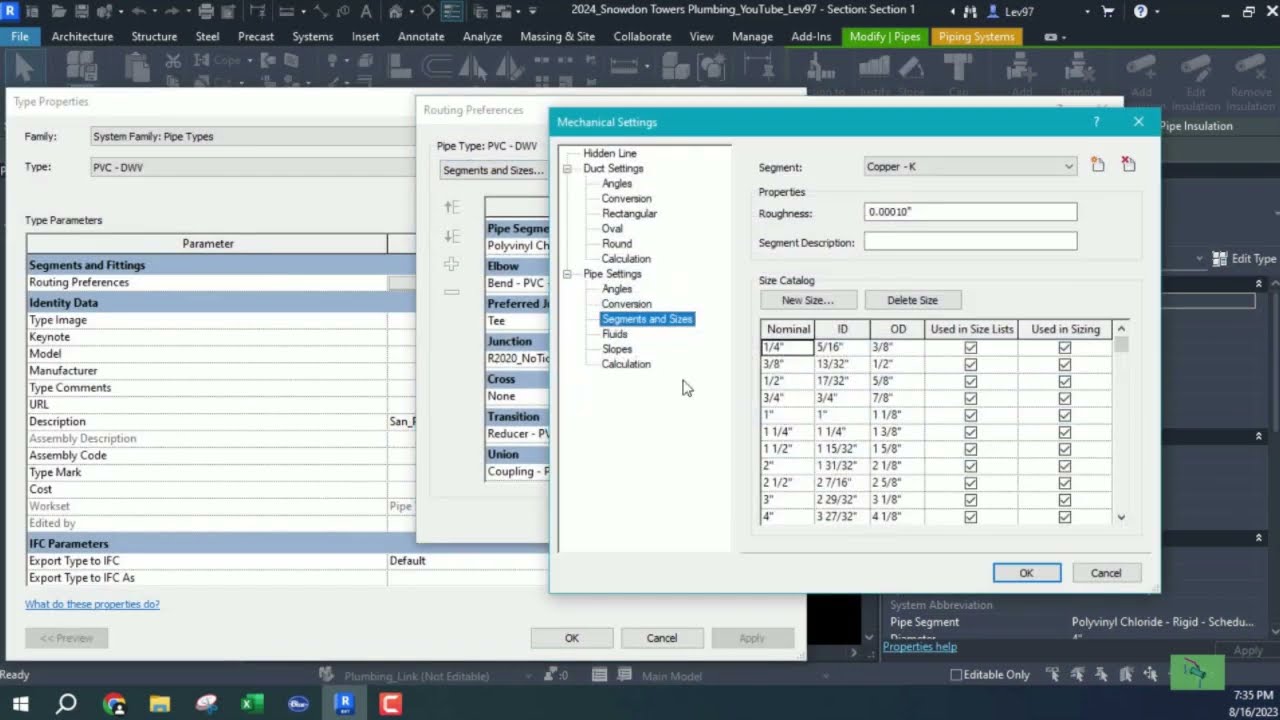1280x720 pixels.
Task: Click the taskbar search magnifier icon
Action: point(66,704)
